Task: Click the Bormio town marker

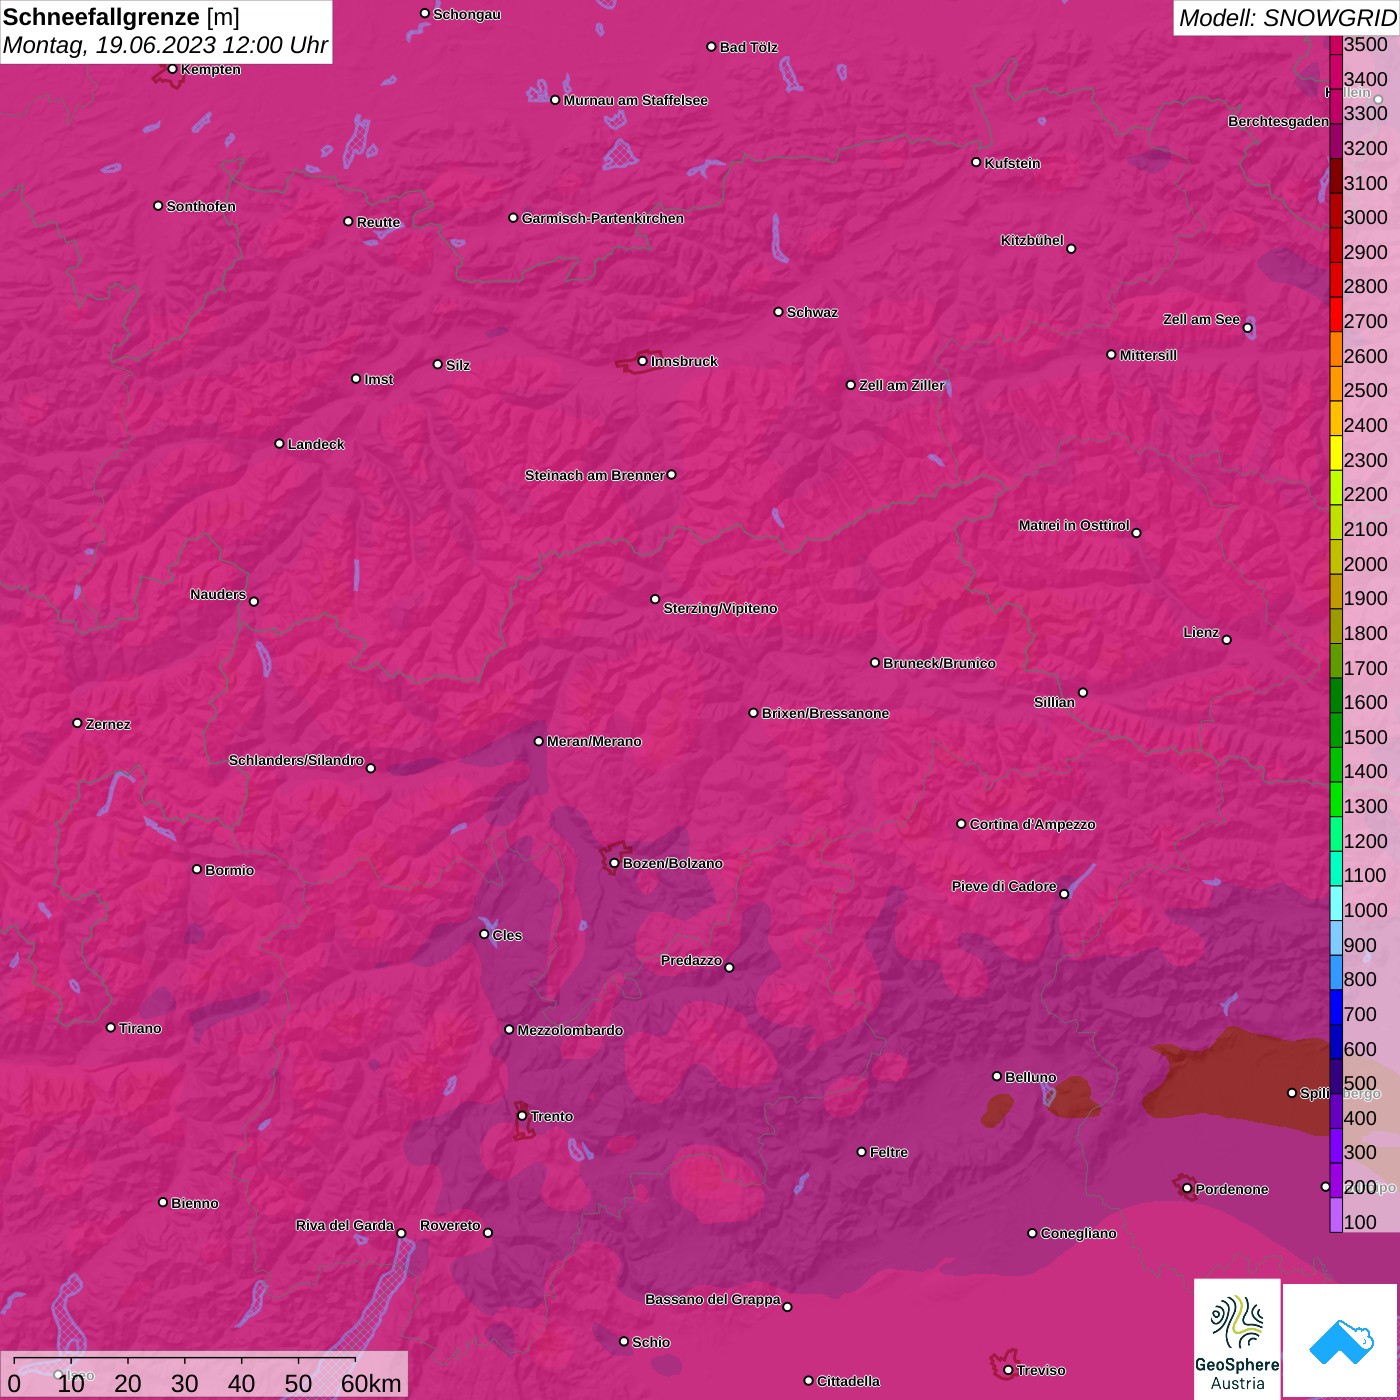Action: (x=197, y=869)
